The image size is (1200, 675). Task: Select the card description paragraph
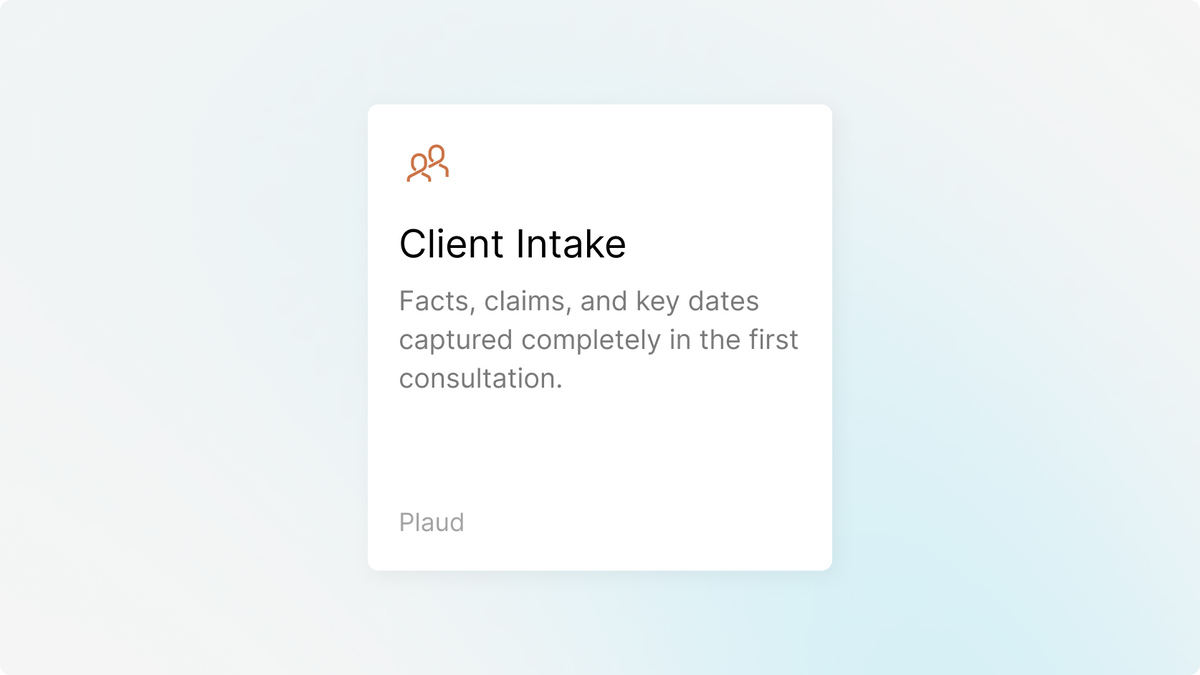coord(599,340)
